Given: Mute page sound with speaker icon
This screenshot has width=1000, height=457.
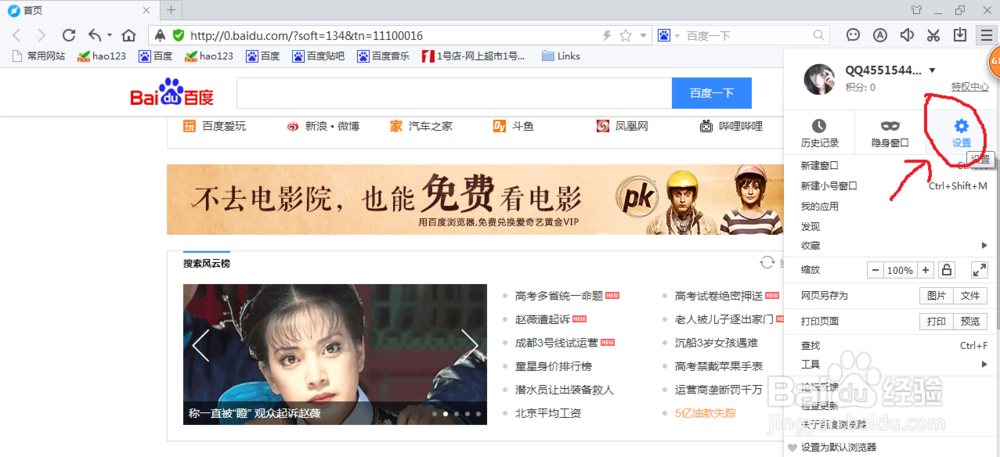Looking at the screenshot, I should (907, 35).
